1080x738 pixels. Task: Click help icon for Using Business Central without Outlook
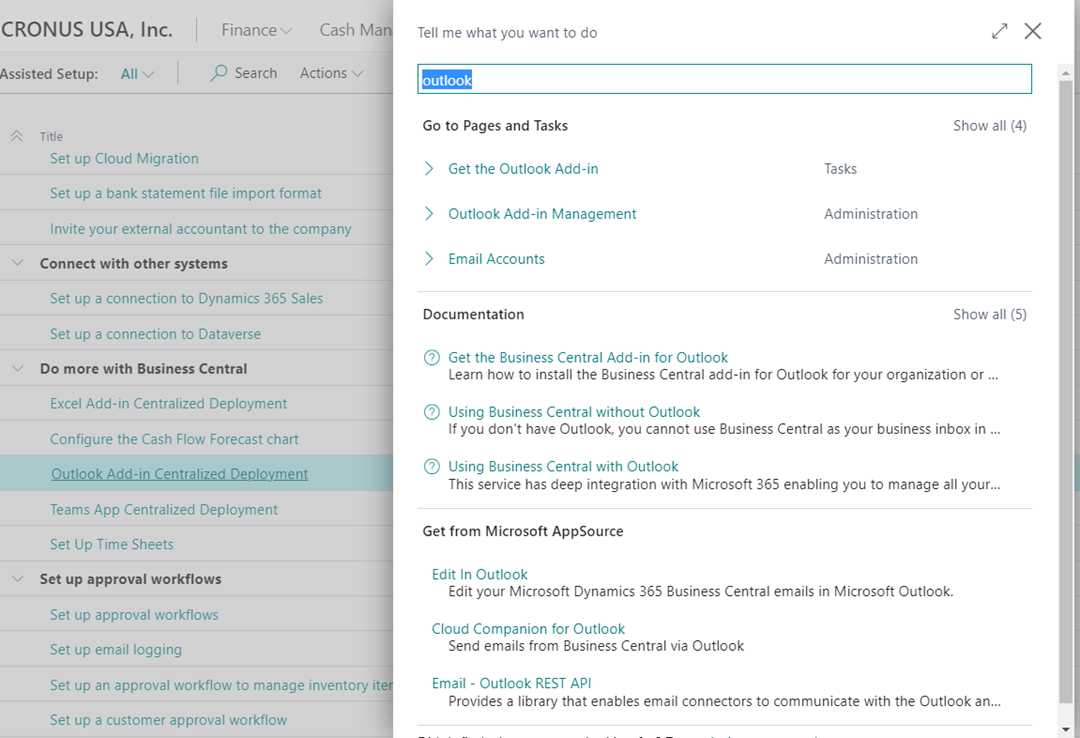[x=432, y=412]
